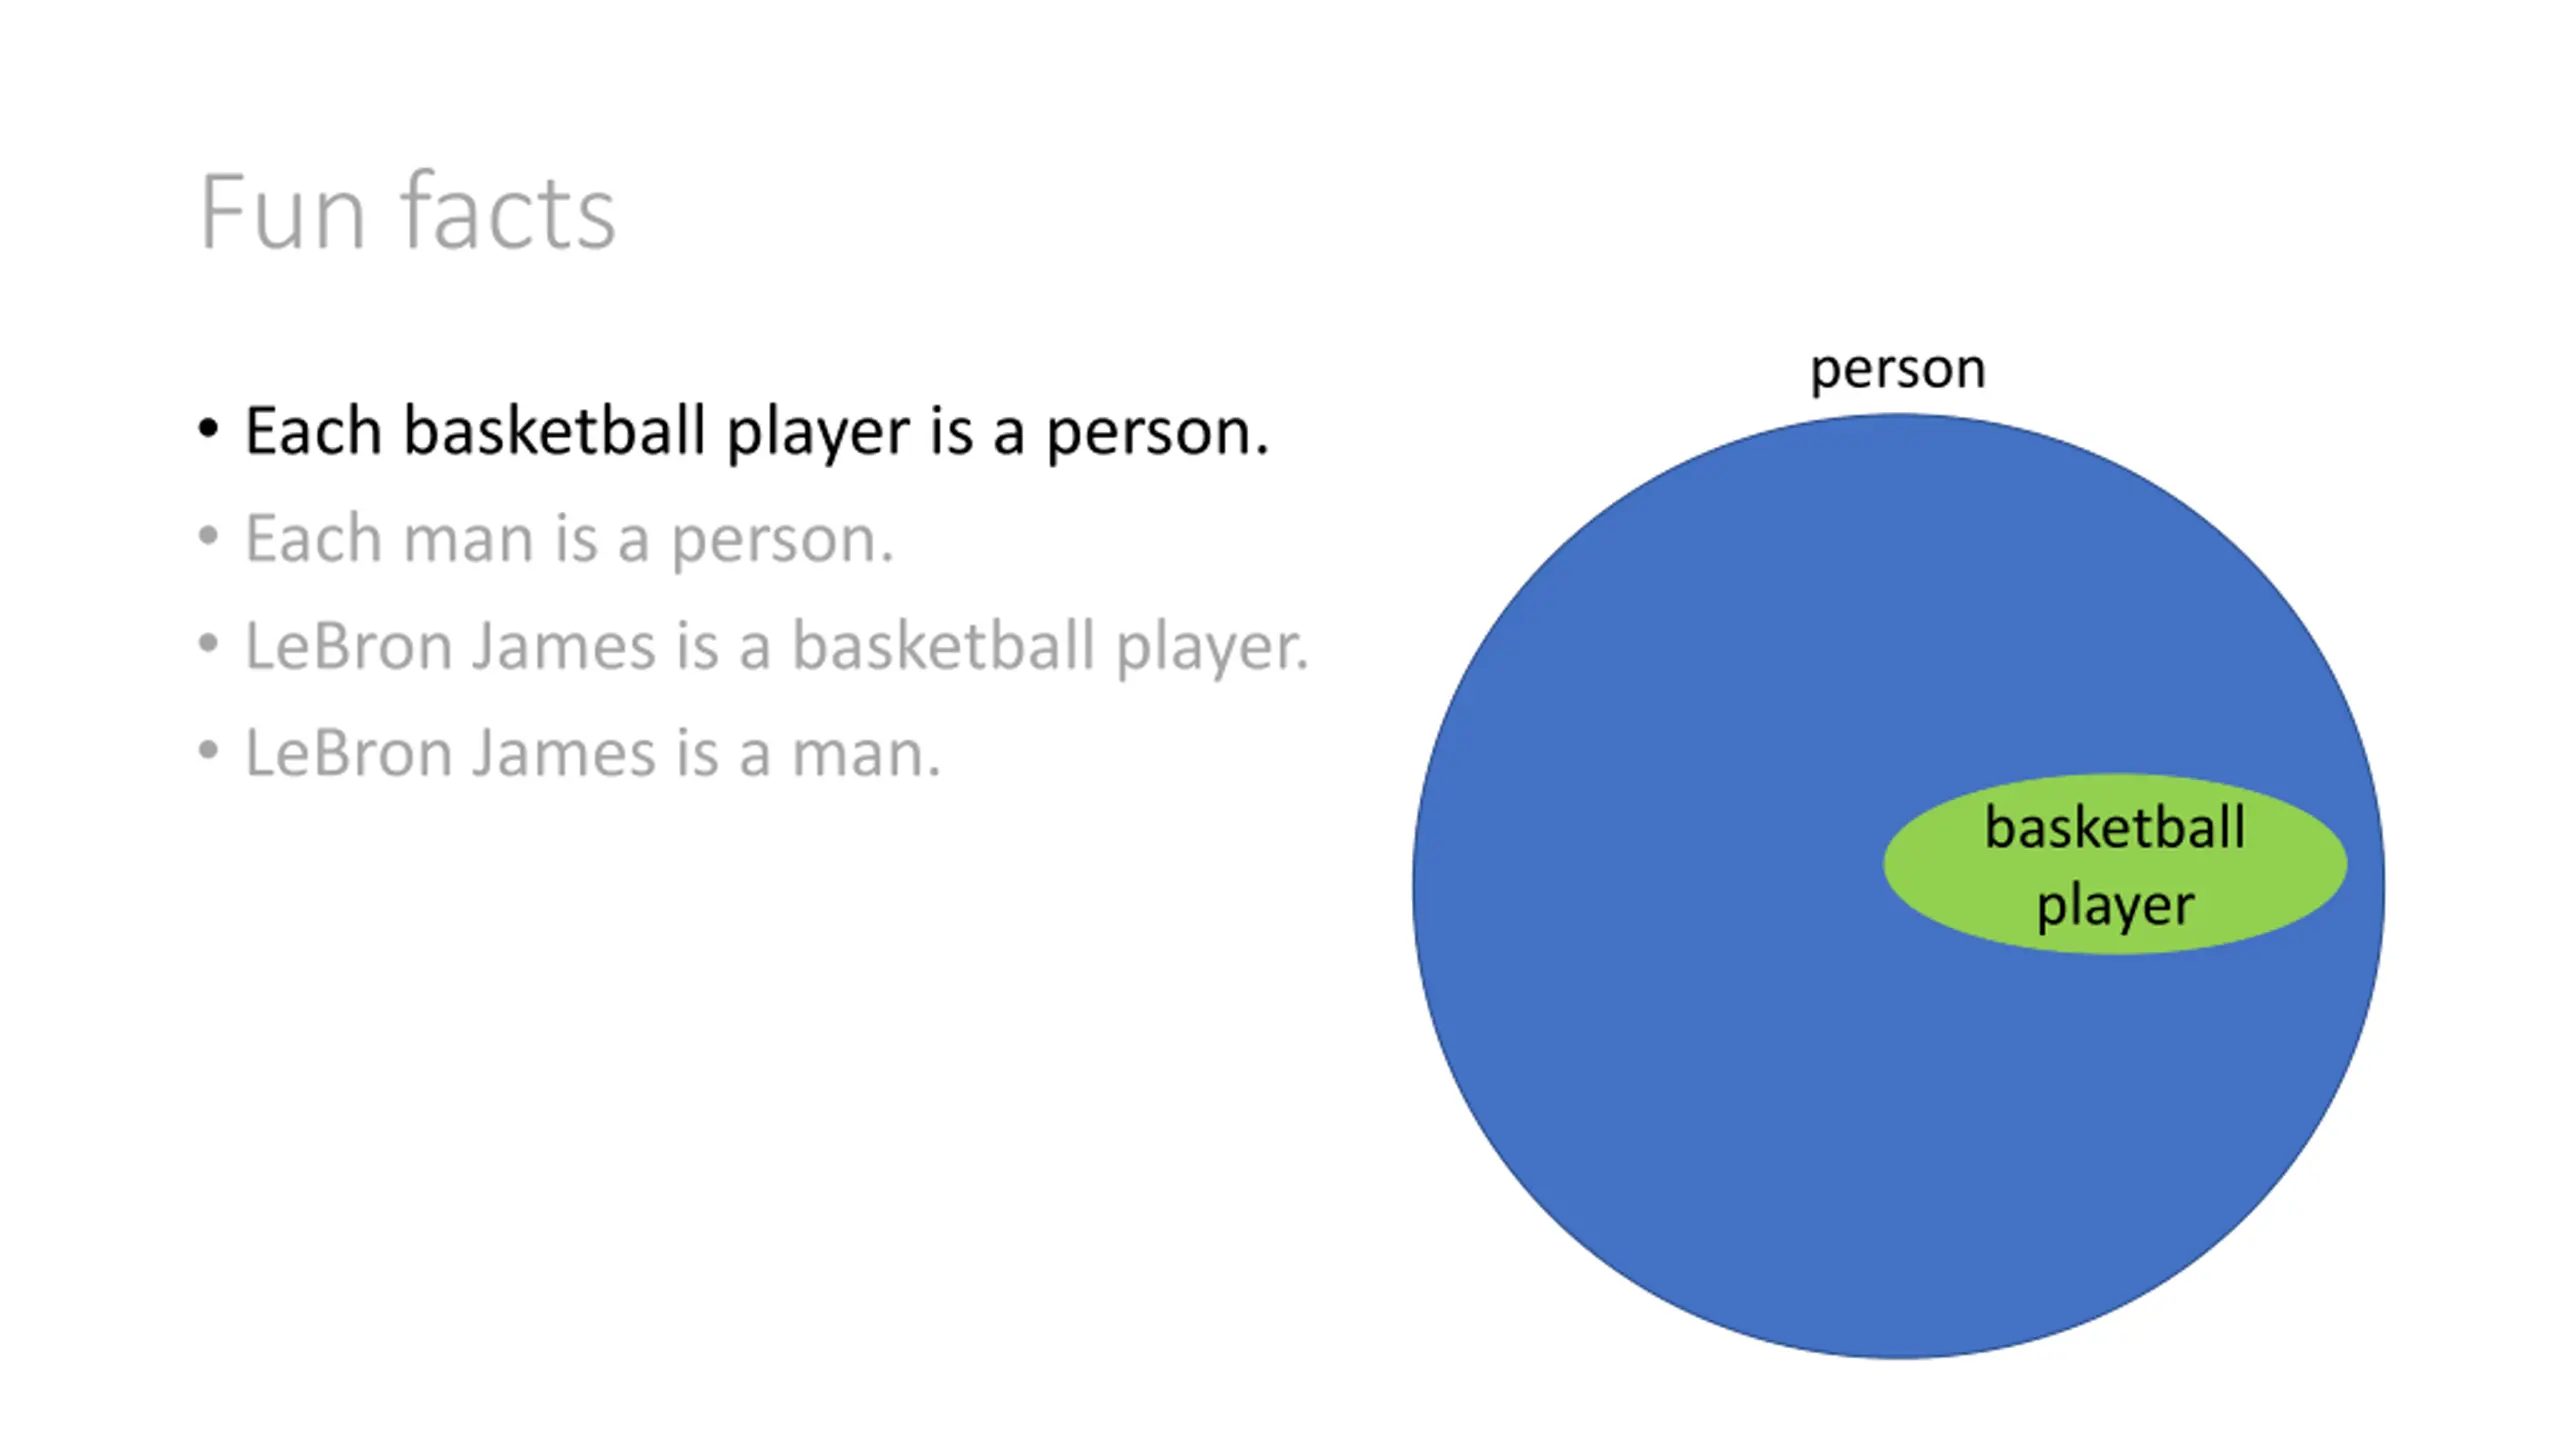The width and height of the screenshot is (2560, 1440).
Task: Click the black bullet before 'Each basketball'
Action: coord(208,429)
